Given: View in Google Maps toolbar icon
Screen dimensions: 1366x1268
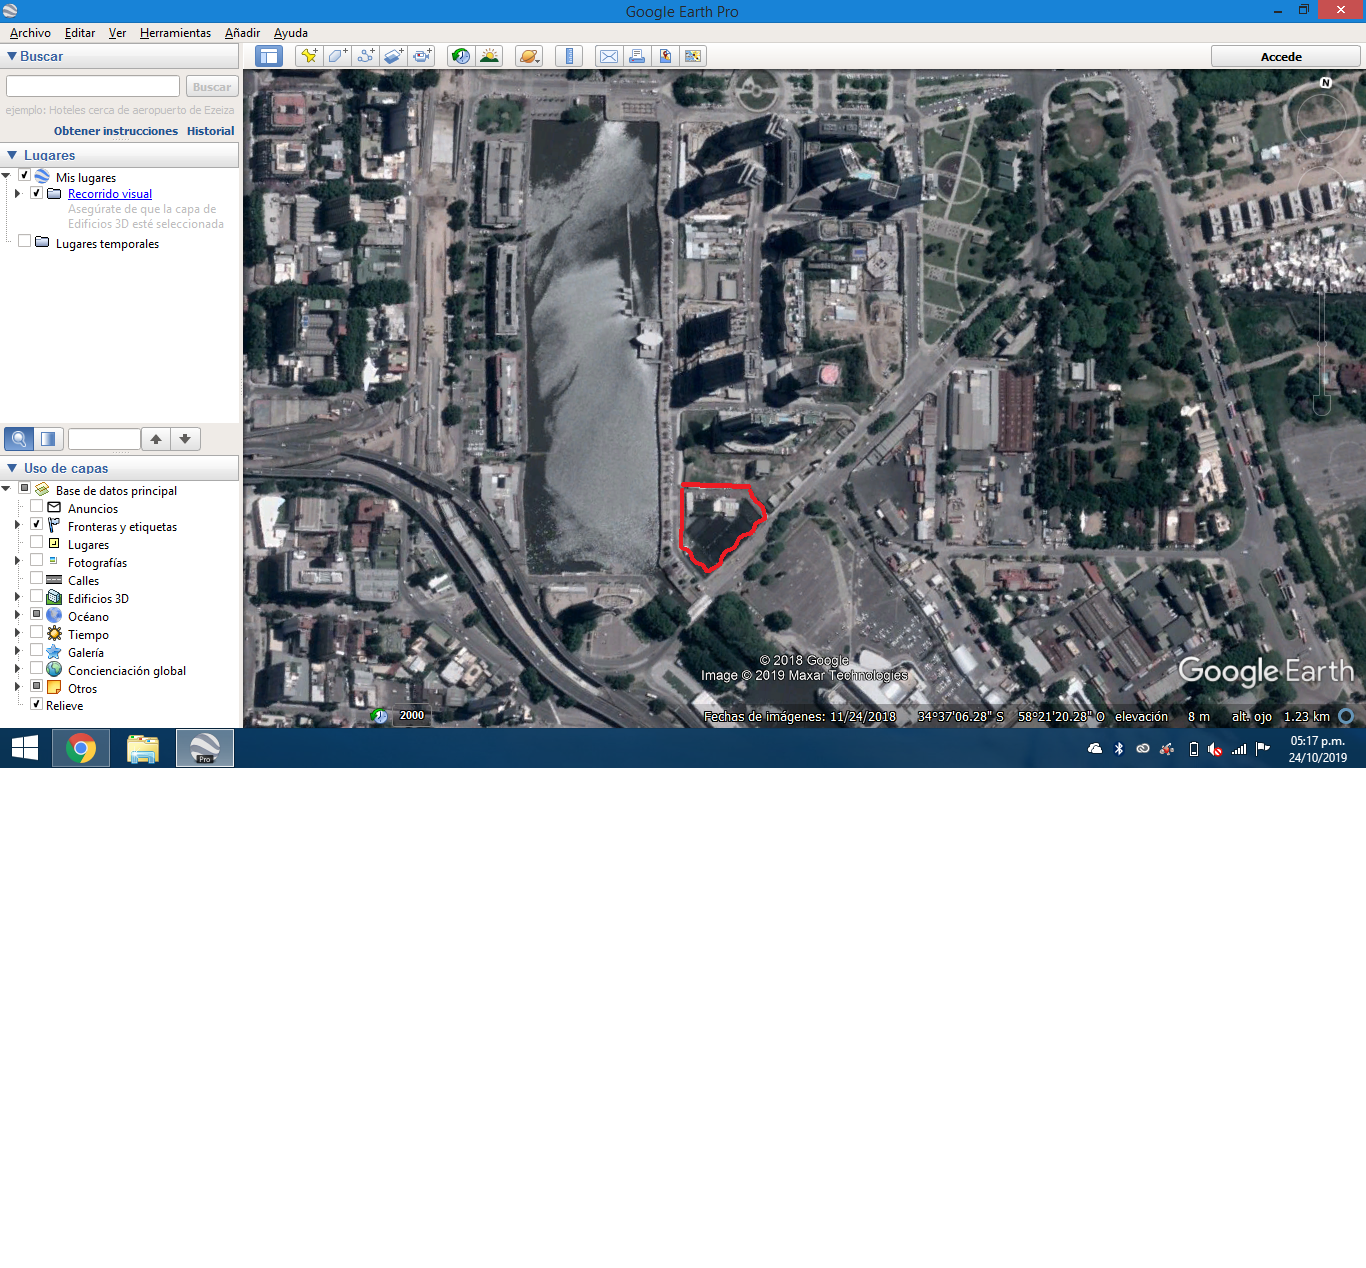Looking at the screenshot, I should pos(693,56).
